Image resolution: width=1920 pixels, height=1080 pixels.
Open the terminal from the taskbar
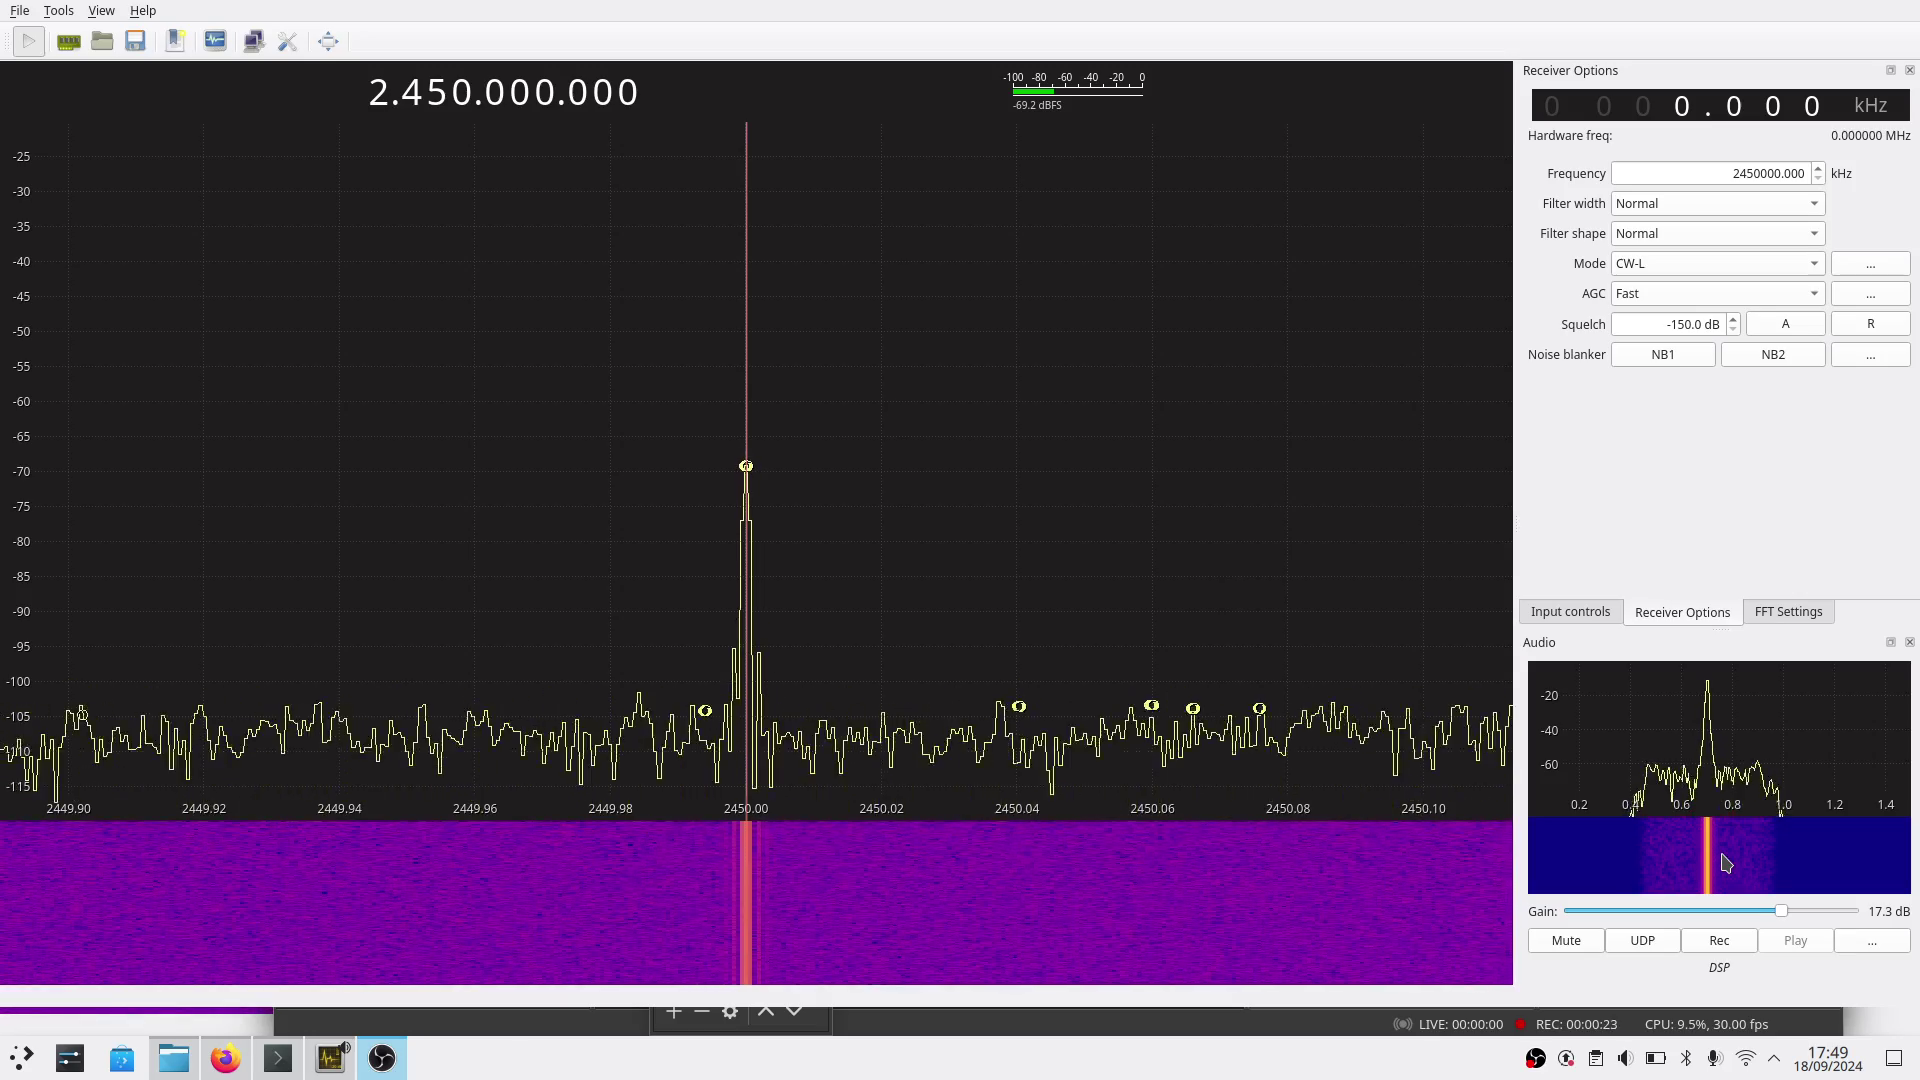[x=278, y=1058]
